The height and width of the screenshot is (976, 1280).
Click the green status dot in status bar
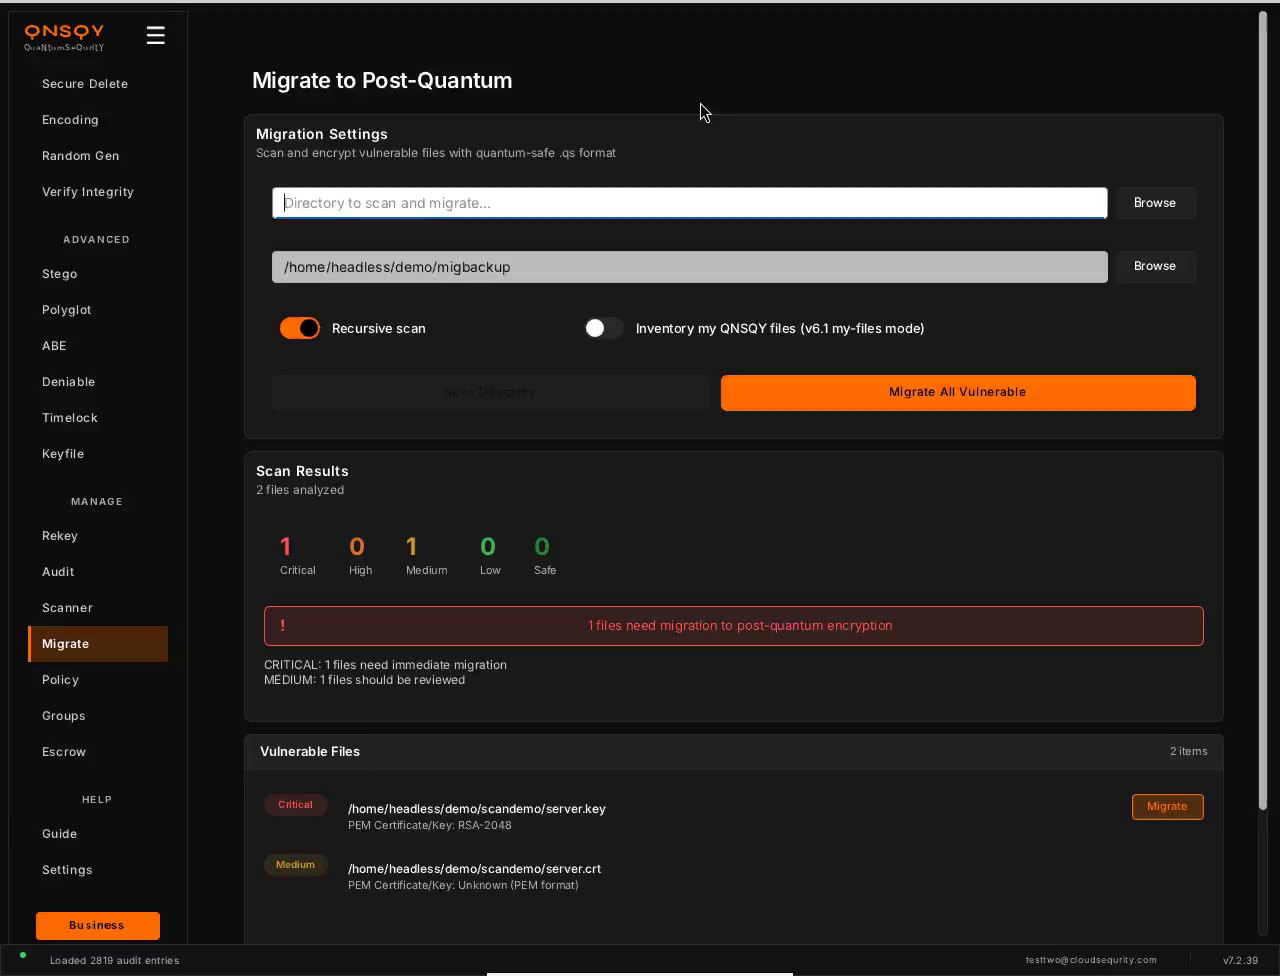coord(23,955)
